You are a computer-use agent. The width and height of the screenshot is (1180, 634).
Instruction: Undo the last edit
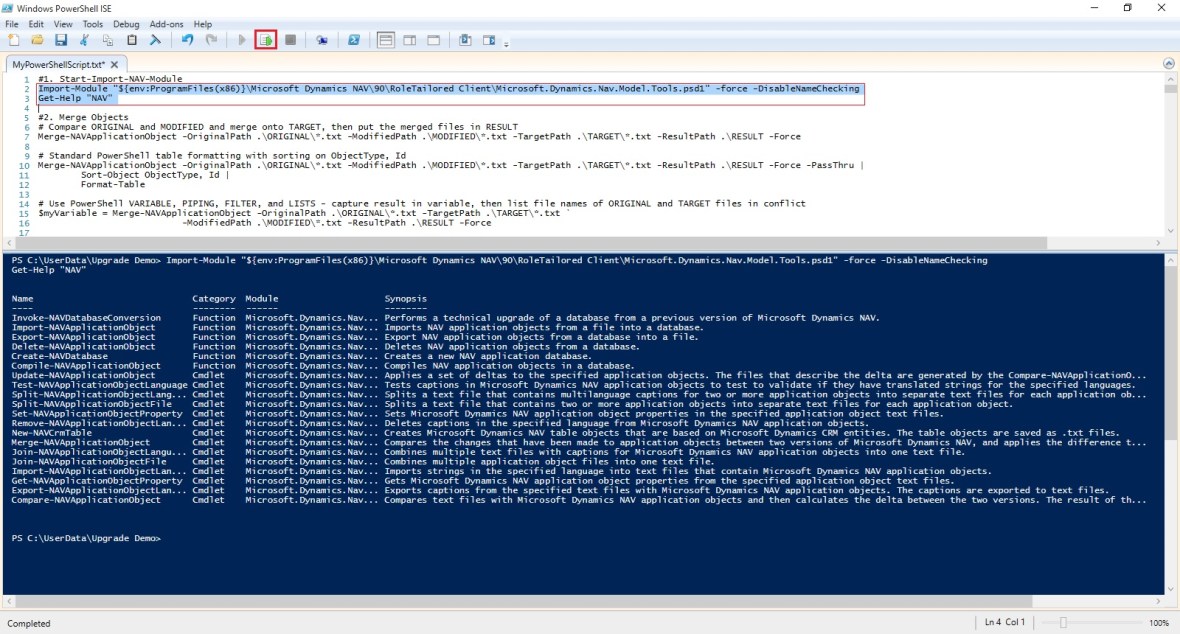pyautogui.click(x=188, y=40)
